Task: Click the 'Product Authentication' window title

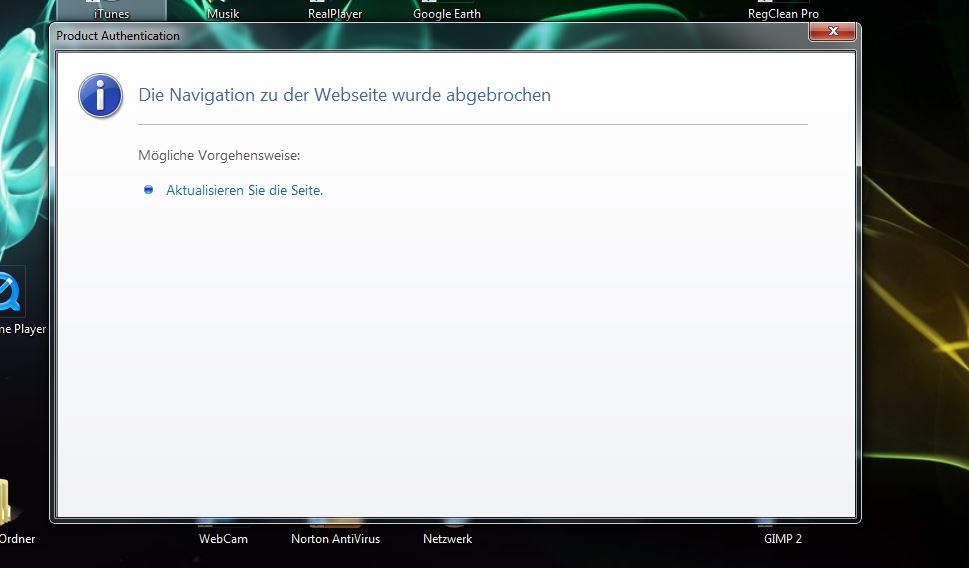Action: [118, 36]
